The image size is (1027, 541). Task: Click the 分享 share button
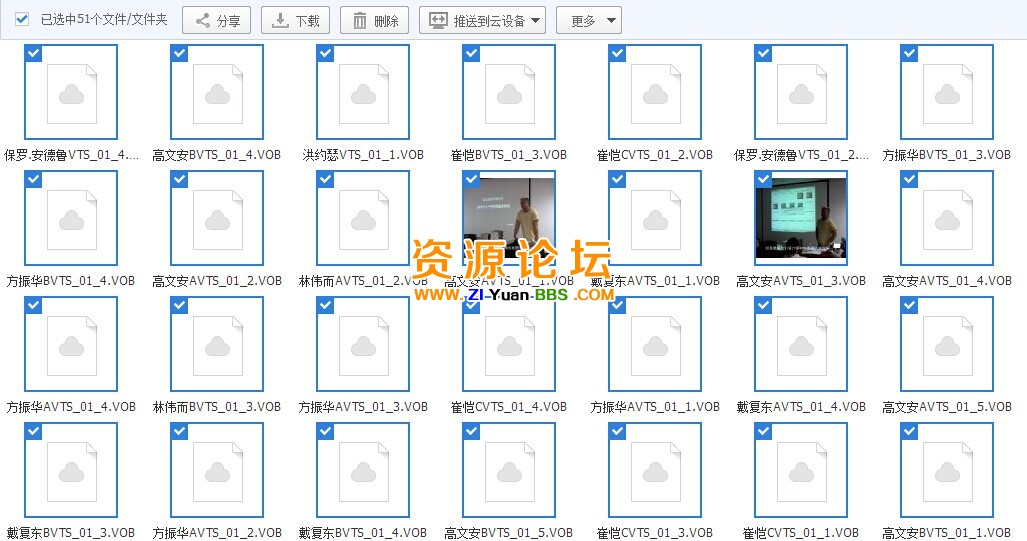(216, 20)
